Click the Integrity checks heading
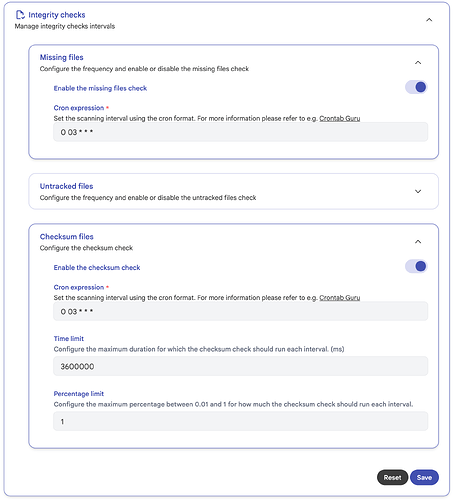Image resolution: width=453 pixels, height=500 pixels. point(57,15)
